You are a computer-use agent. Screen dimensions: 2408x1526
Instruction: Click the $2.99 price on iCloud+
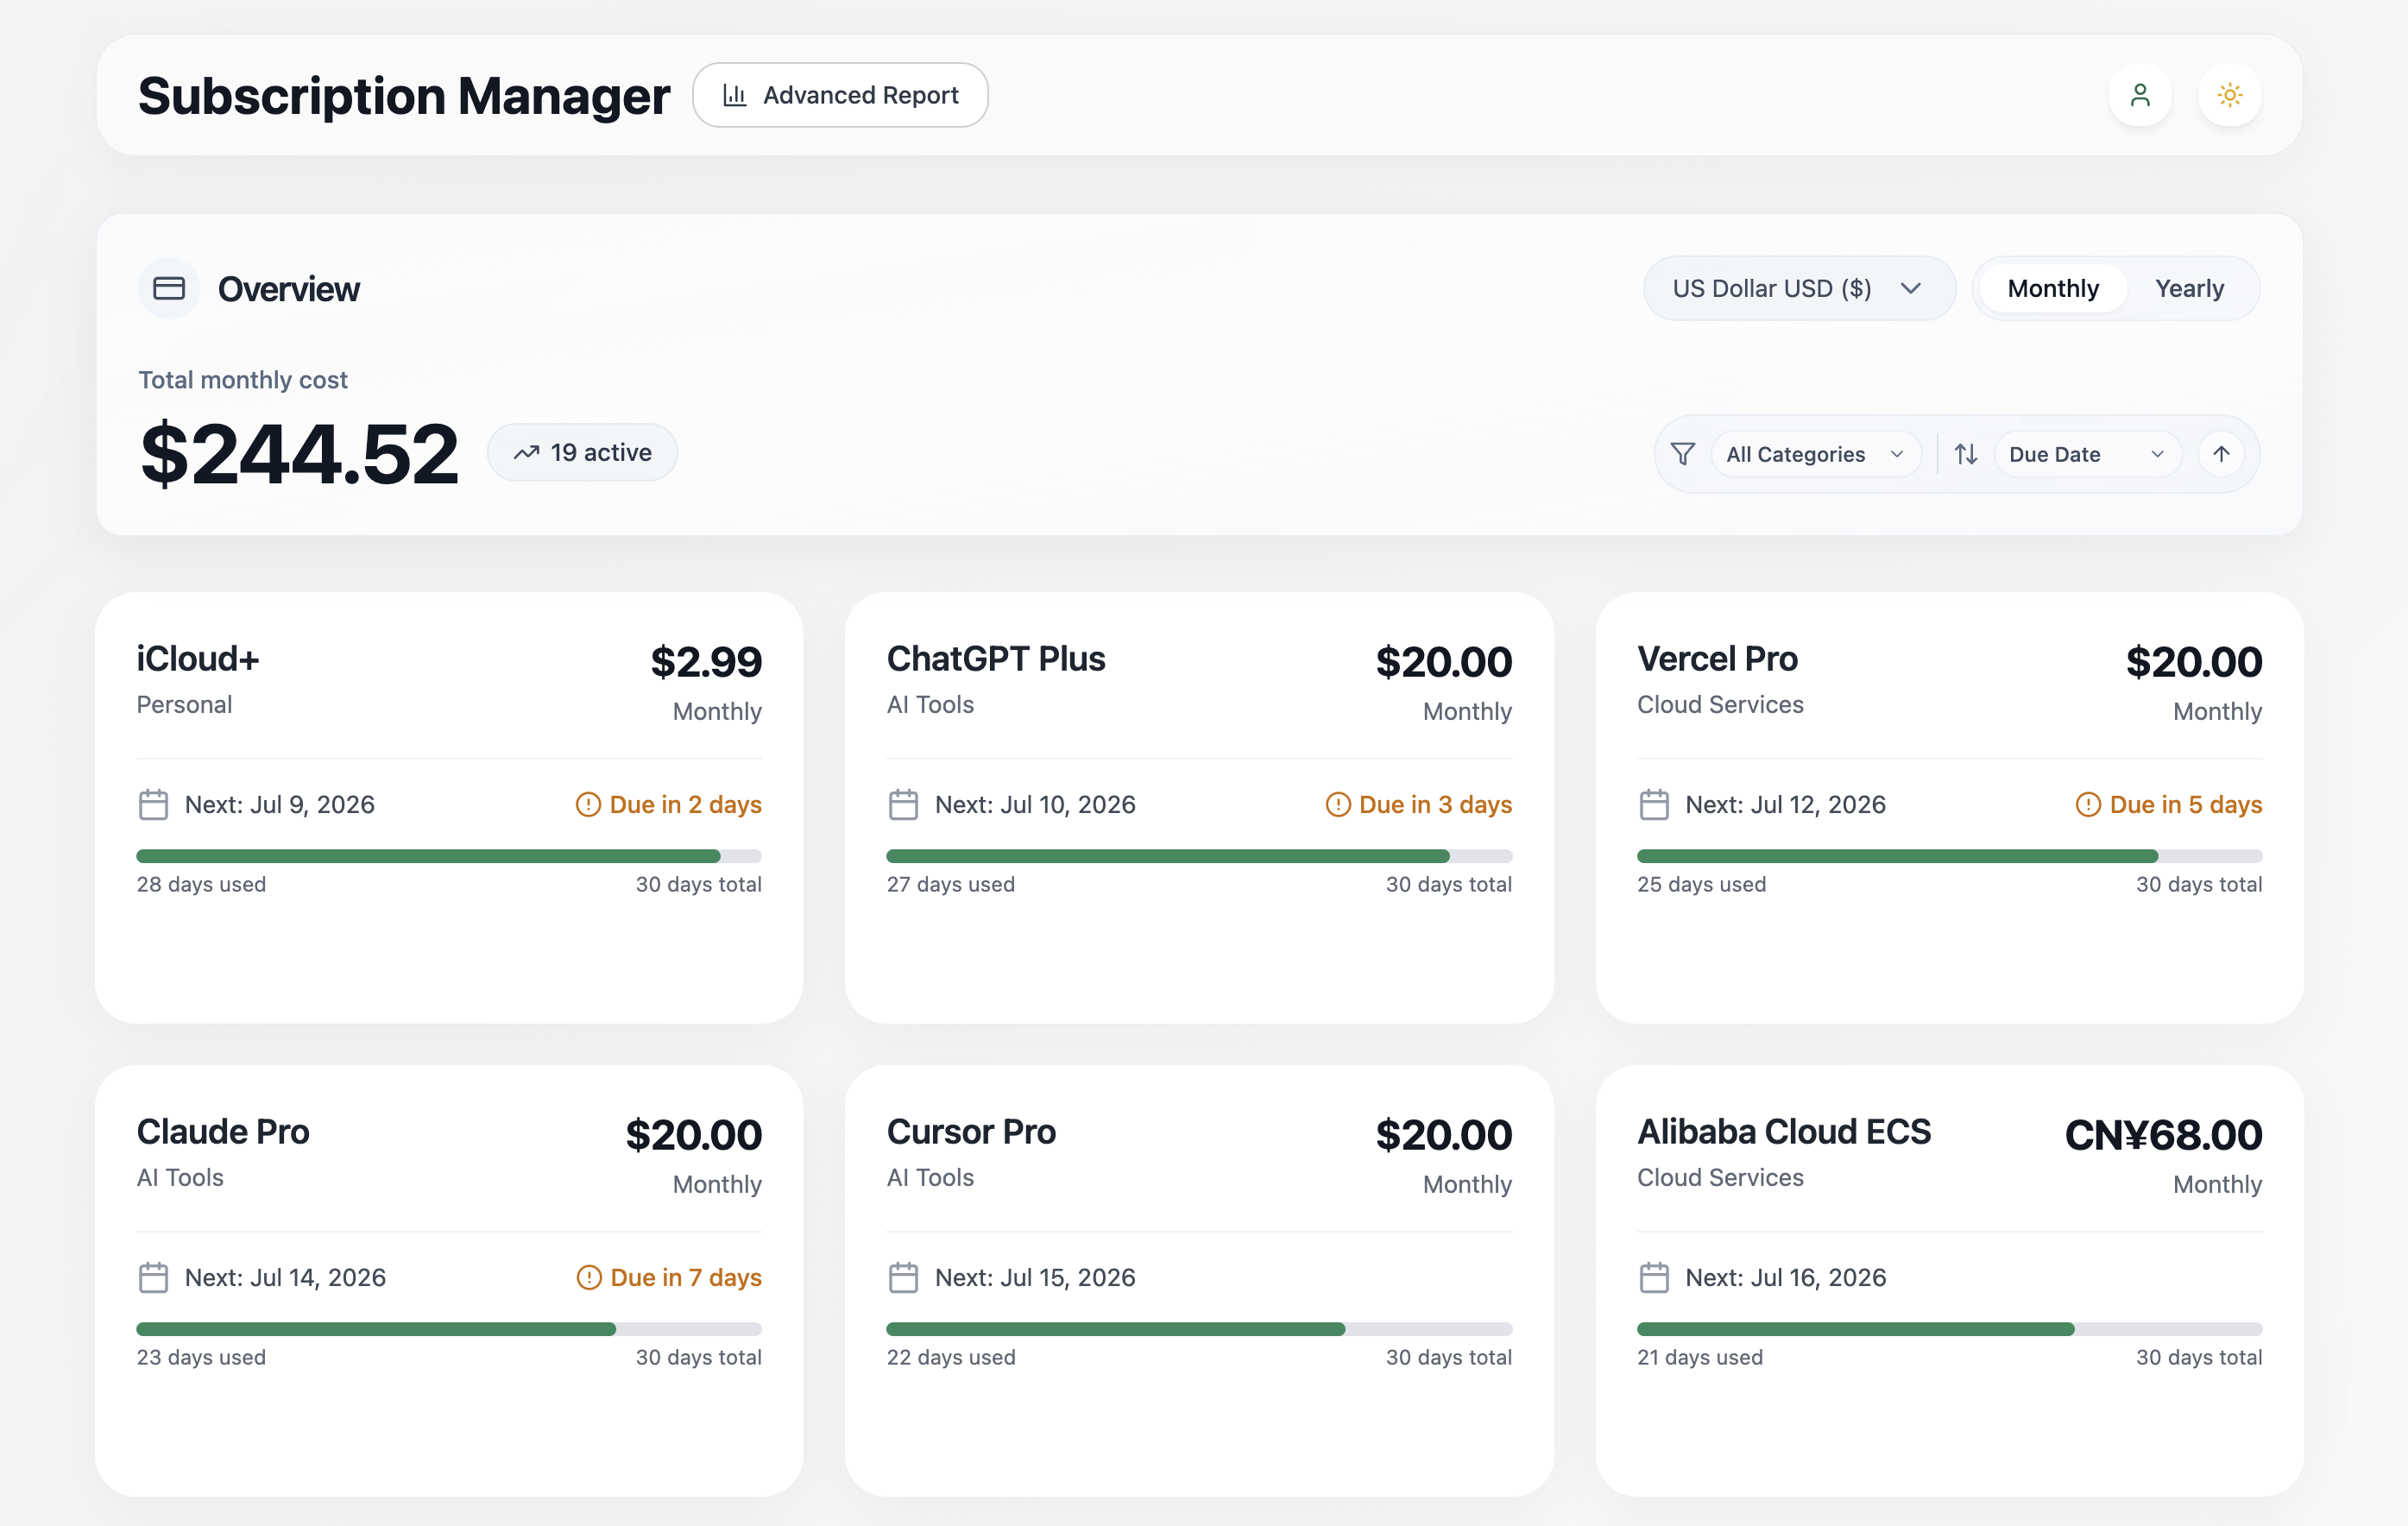(706, 662)
